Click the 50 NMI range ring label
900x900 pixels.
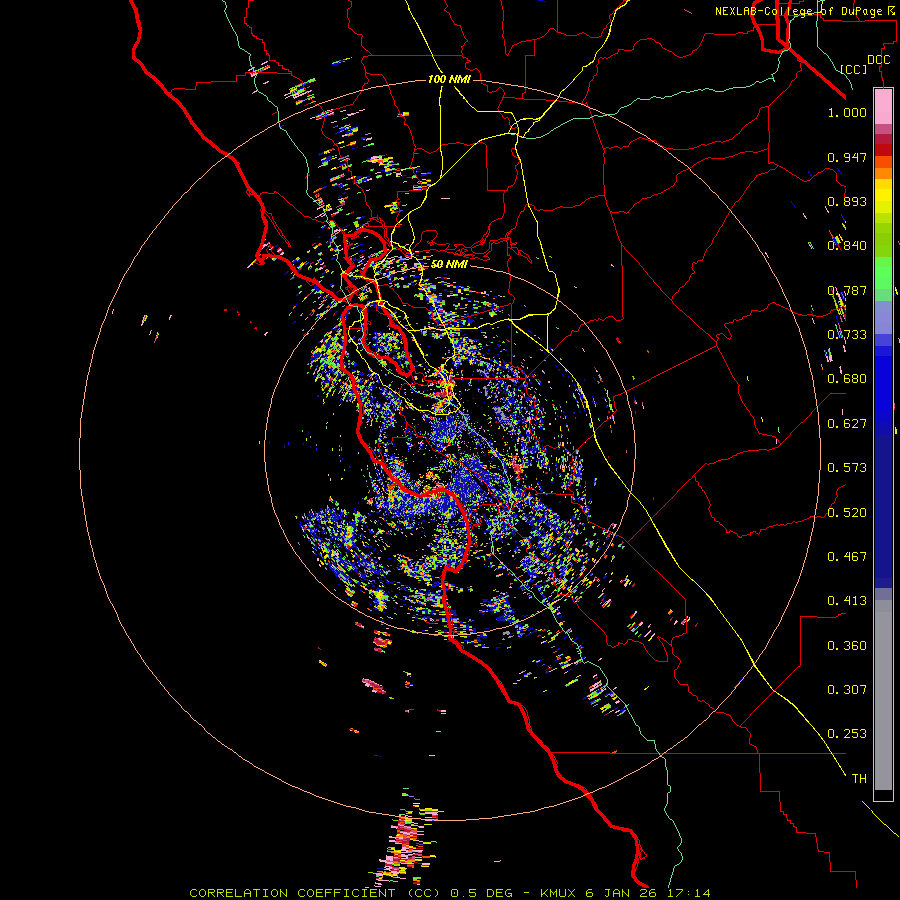449,264
